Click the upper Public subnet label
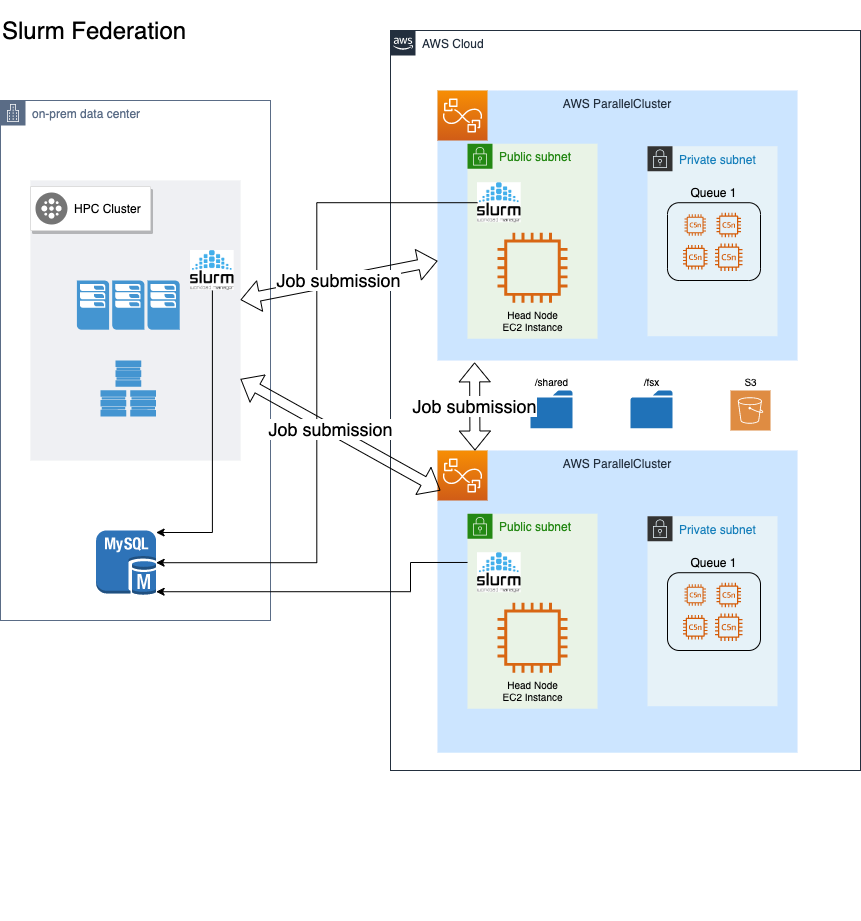861x921 pixels. pos(535,157)
